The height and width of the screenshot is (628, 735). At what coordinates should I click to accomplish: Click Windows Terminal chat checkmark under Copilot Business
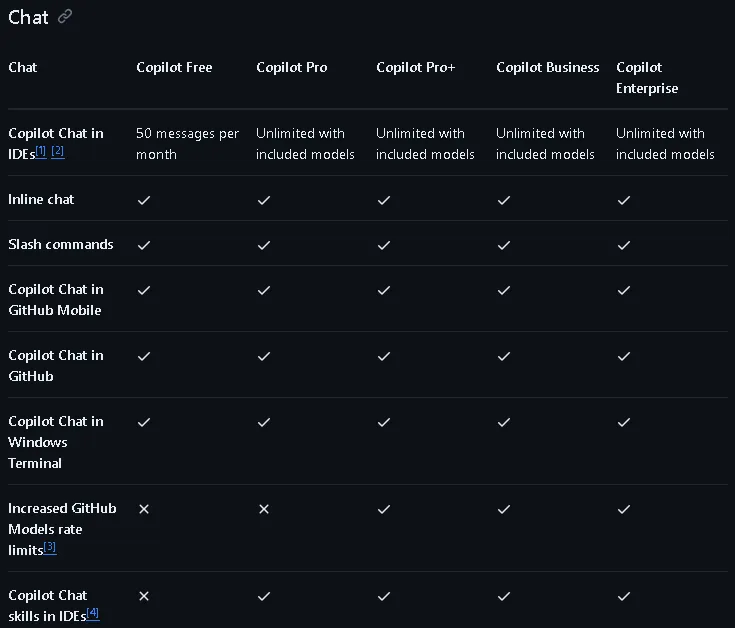[x=504, y=422]
